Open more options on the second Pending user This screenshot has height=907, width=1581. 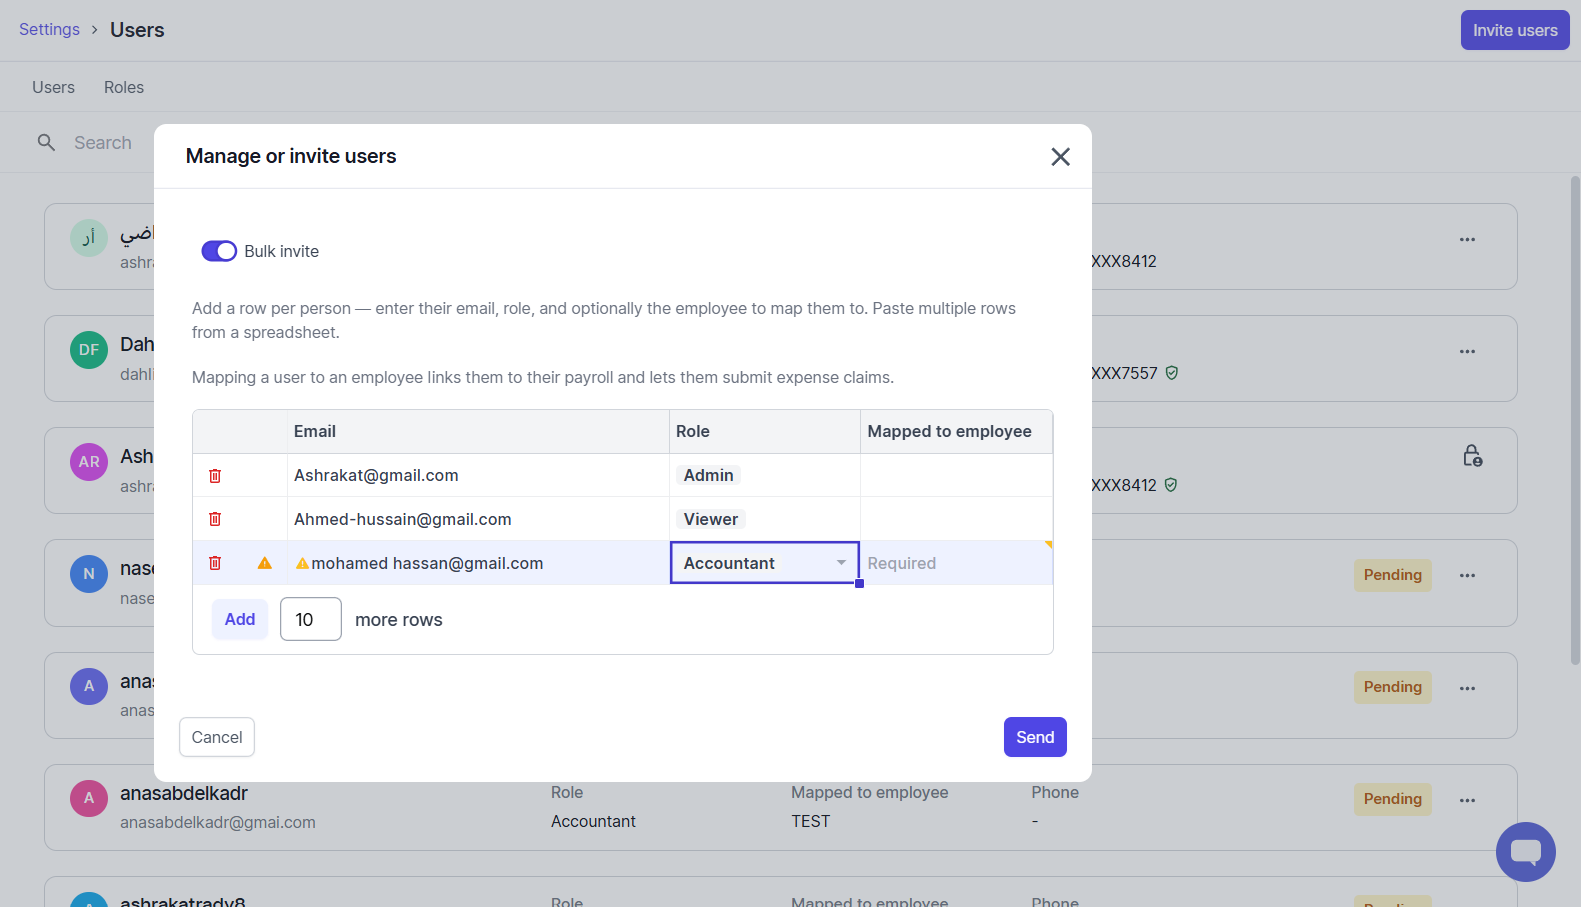(1467, 688)
